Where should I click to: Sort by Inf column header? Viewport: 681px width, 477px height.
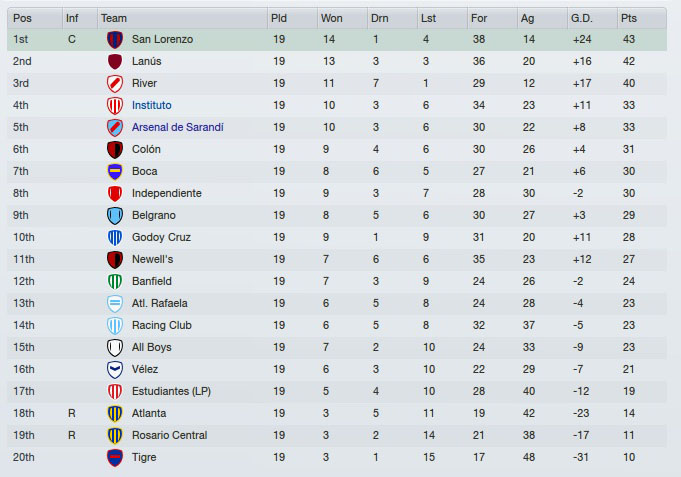point(72,18)
